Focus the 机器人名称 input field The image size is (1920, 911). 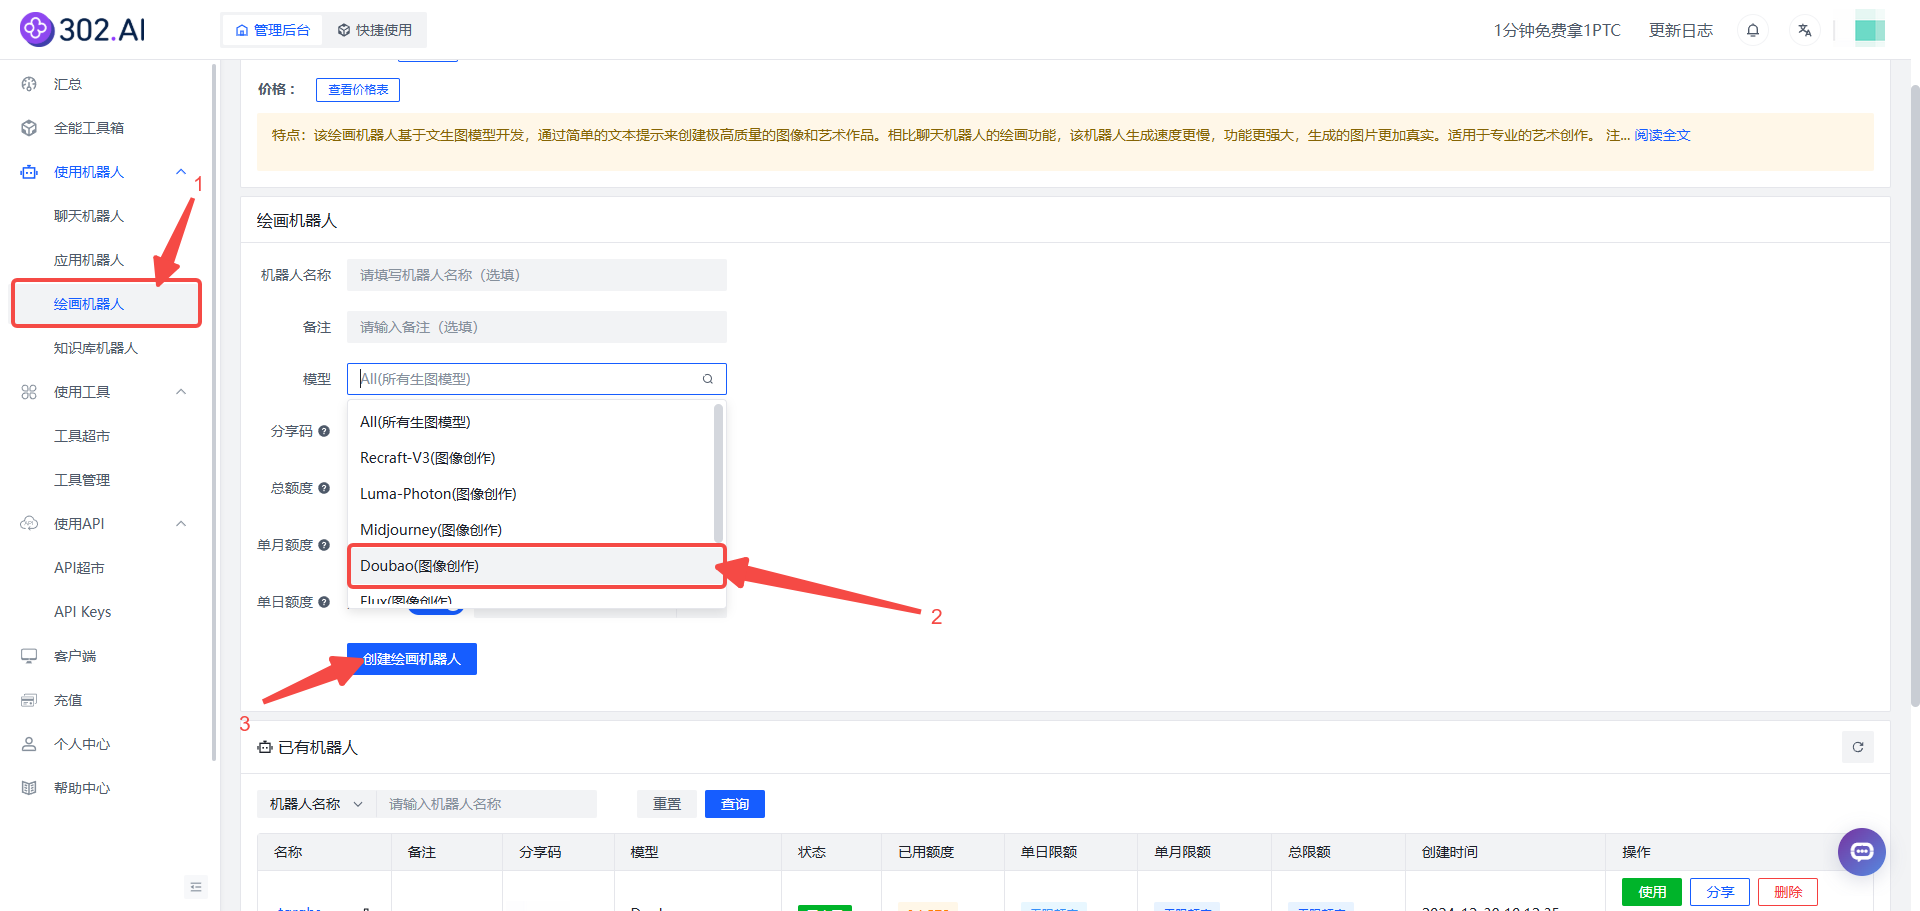[537, 275]
